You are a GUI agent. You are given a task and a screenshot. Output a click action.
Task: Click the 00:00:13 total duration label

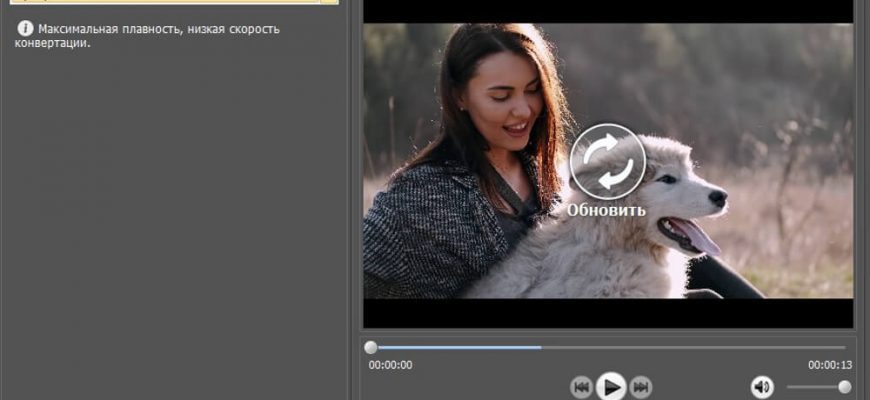tap(830, 365)
